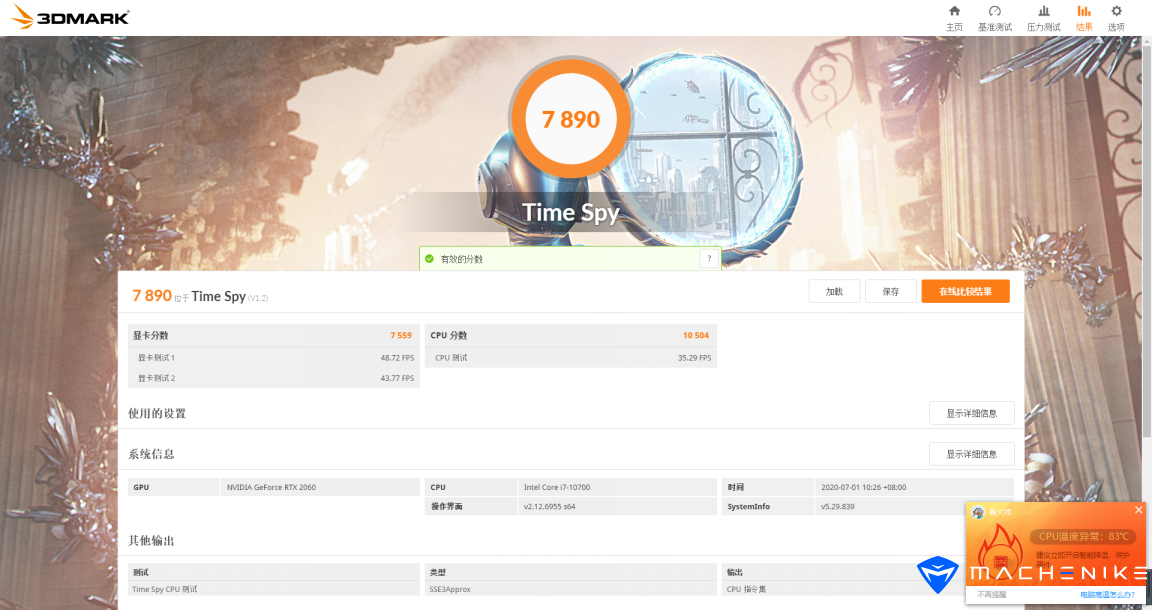
Task: Click CPU name Intel Core i7-10700
Action: pyautogui.click(x=557, y=487)
